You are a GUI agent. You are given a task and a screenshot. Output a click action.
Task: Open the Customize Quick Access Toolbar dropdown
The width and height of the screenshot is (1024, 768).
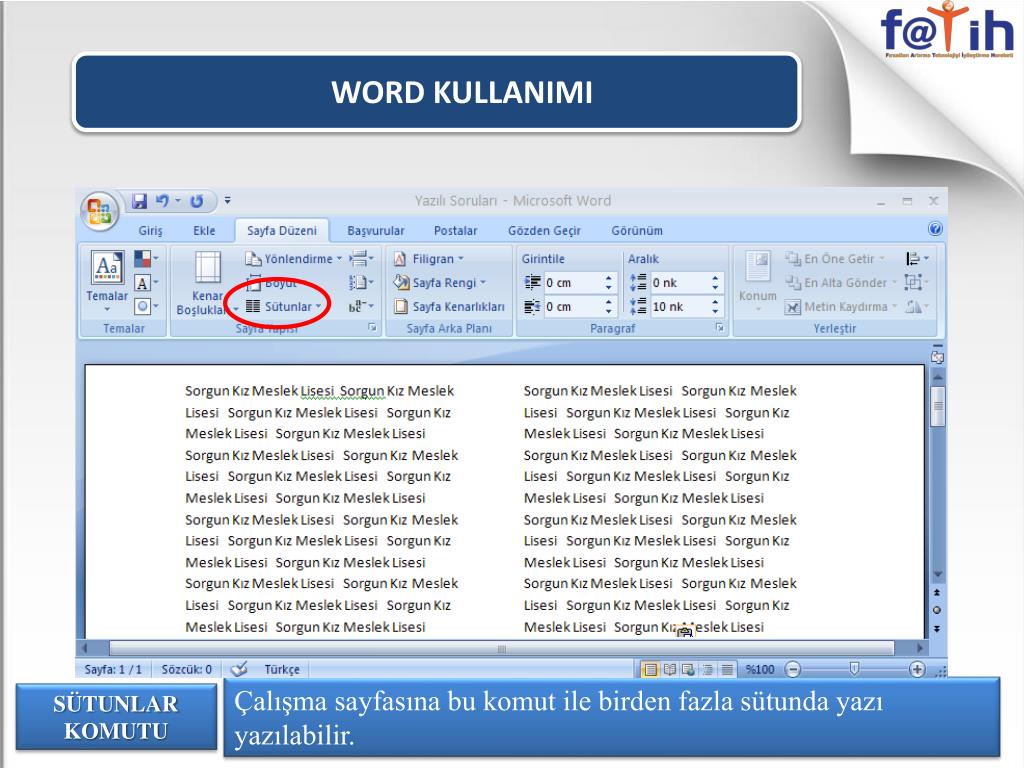tap(227, 200)
